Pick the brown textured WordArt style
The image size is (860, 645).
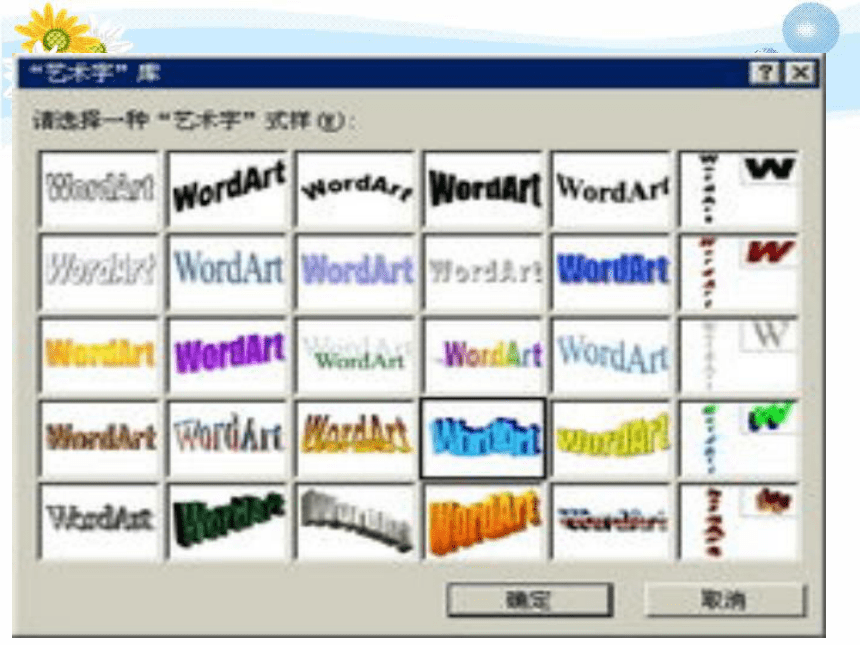[x=100, y=438]
